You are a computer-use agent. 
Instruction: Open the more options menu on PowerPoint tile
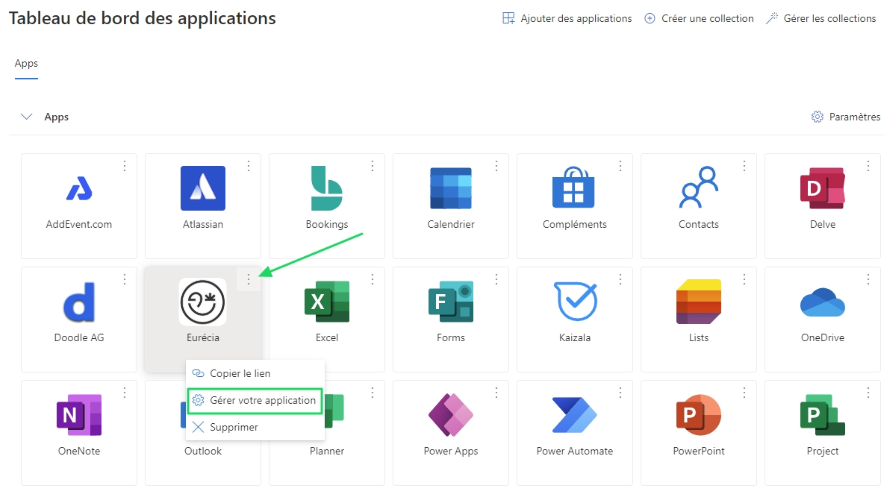pos(744,393)
